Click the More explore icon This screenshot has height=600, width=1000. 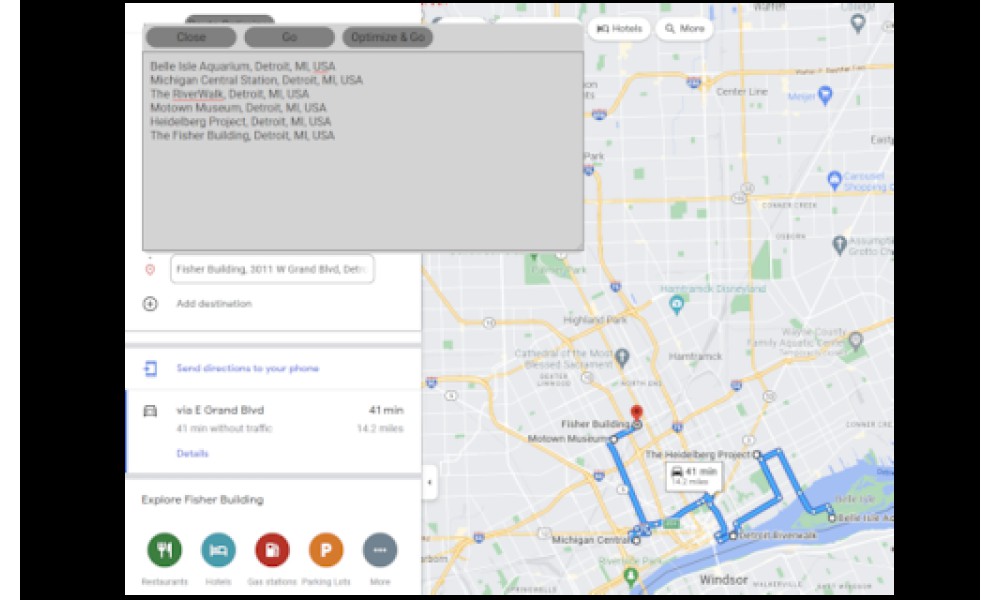click(x=380, y=550)
